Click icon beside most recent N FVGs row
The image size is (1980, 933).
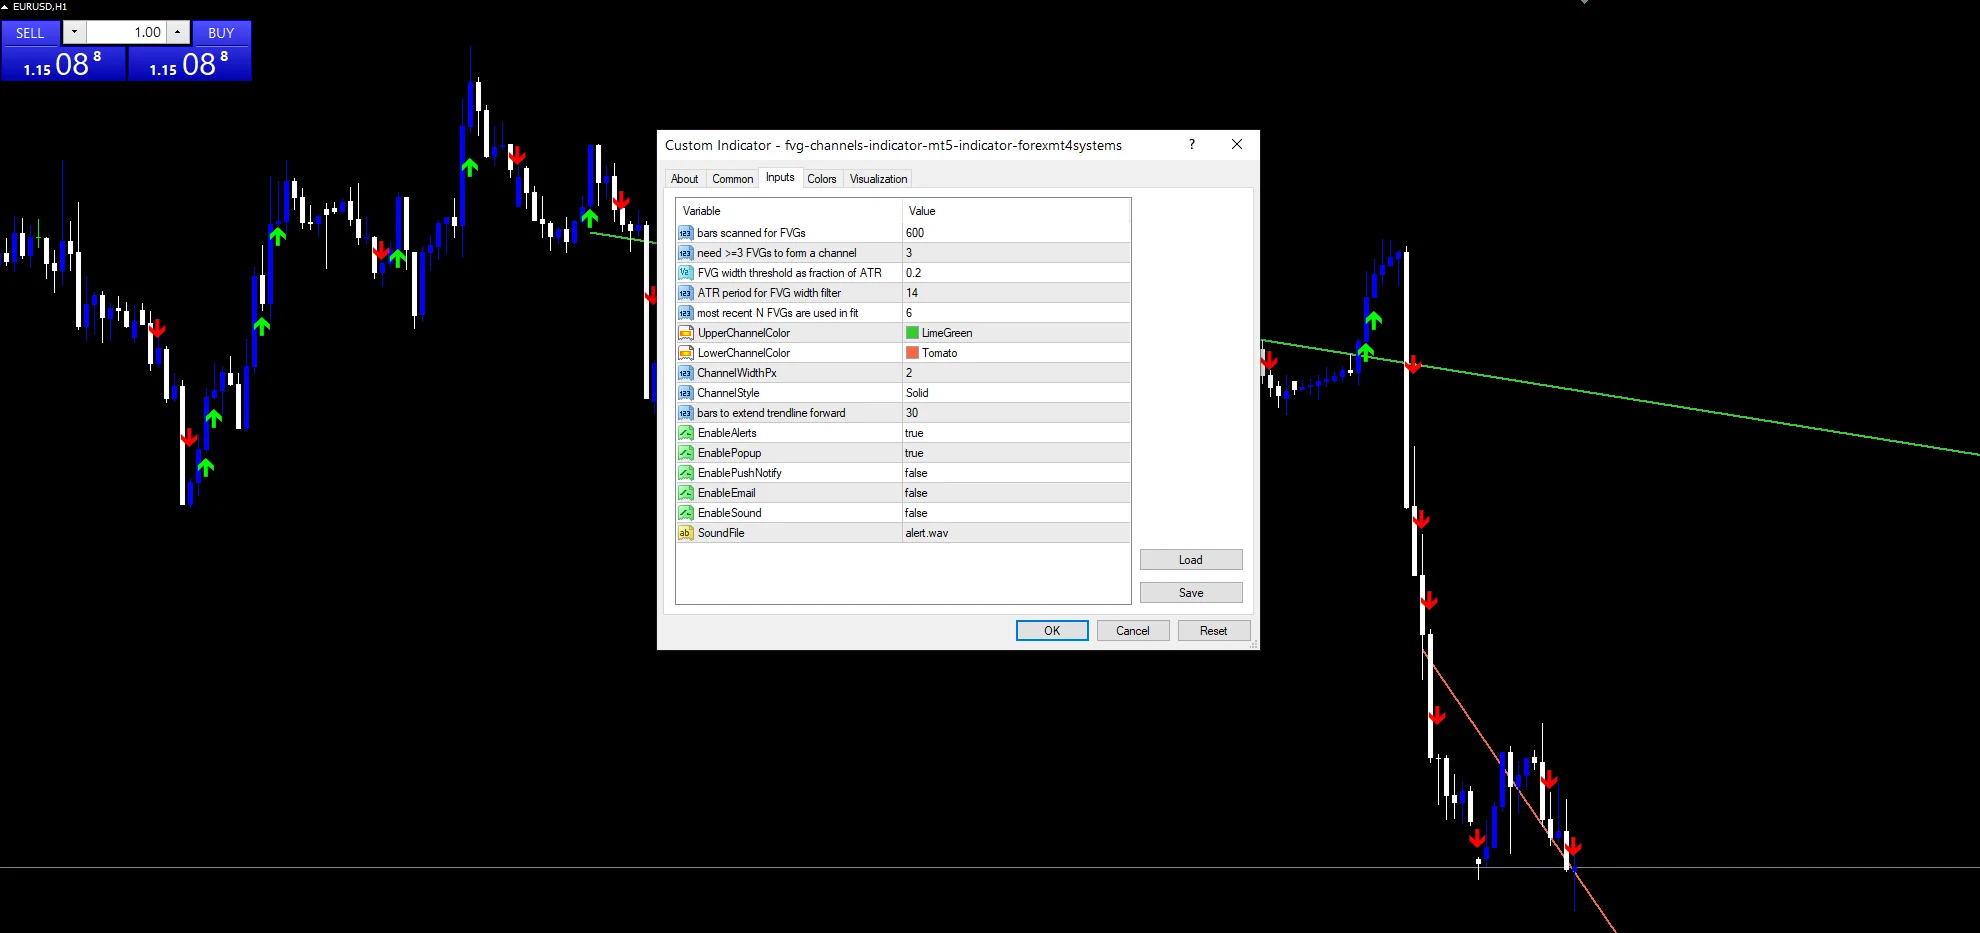(685, 313)
